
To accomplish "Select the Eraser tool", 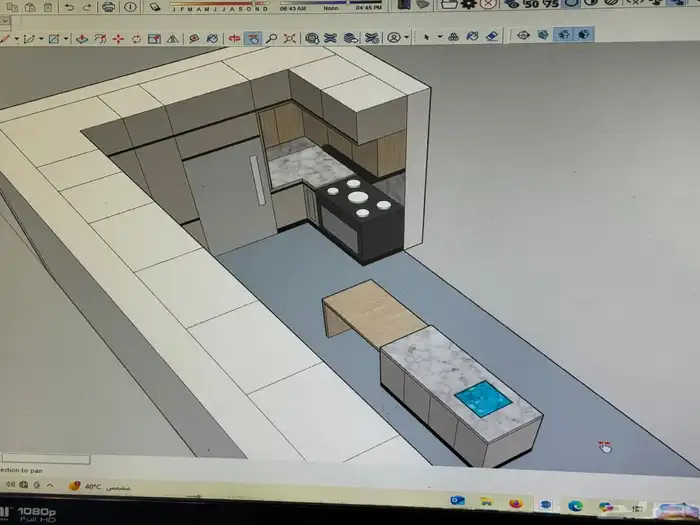I will coord(492,36).
